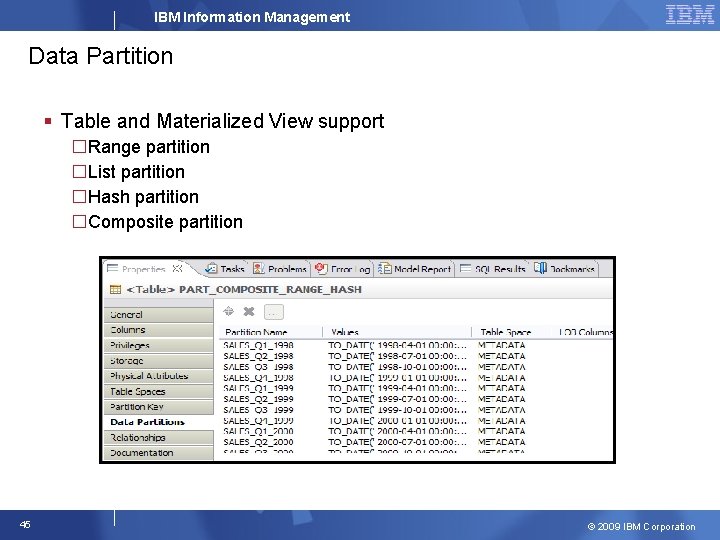Click the 2009 IBM Corporation copyright text
Screen dimensions: 720x540
pos(641,526)
